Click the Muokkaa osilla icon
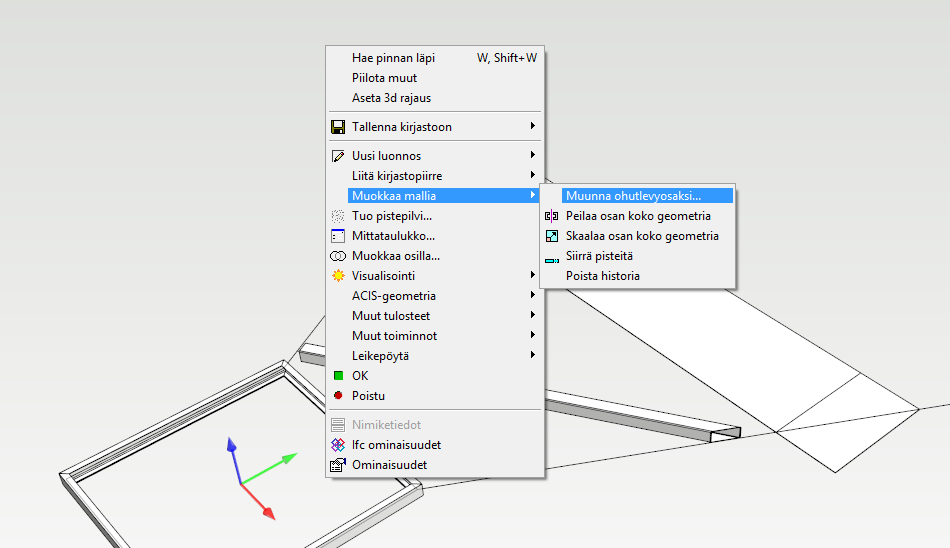The width and height of the screenshot is (950, 548). (338, 256)
